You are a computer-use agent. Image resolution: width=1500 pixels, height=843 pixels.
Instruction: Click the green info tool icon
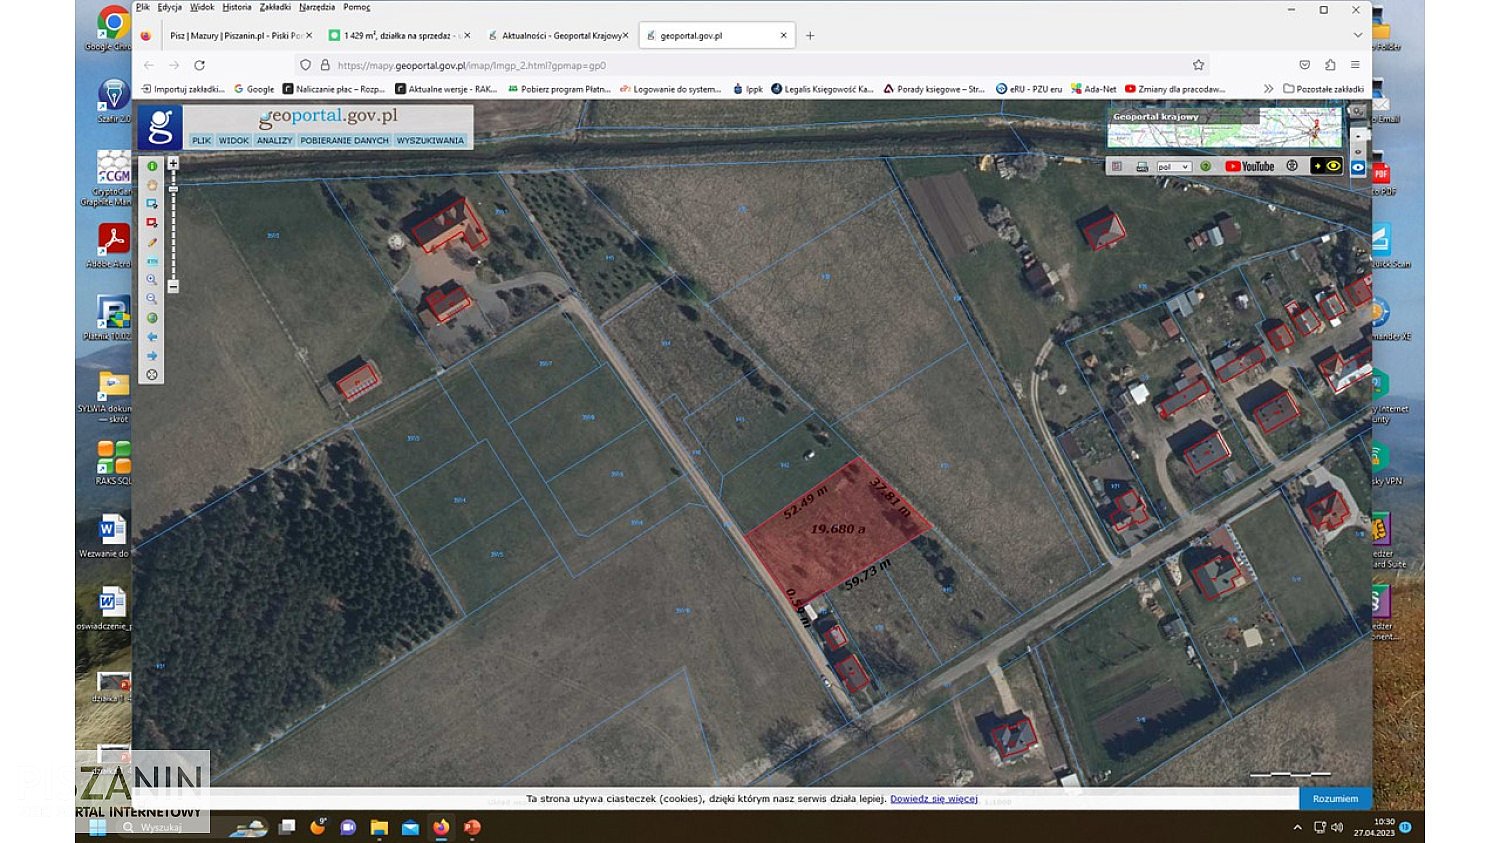pos(152,166)
